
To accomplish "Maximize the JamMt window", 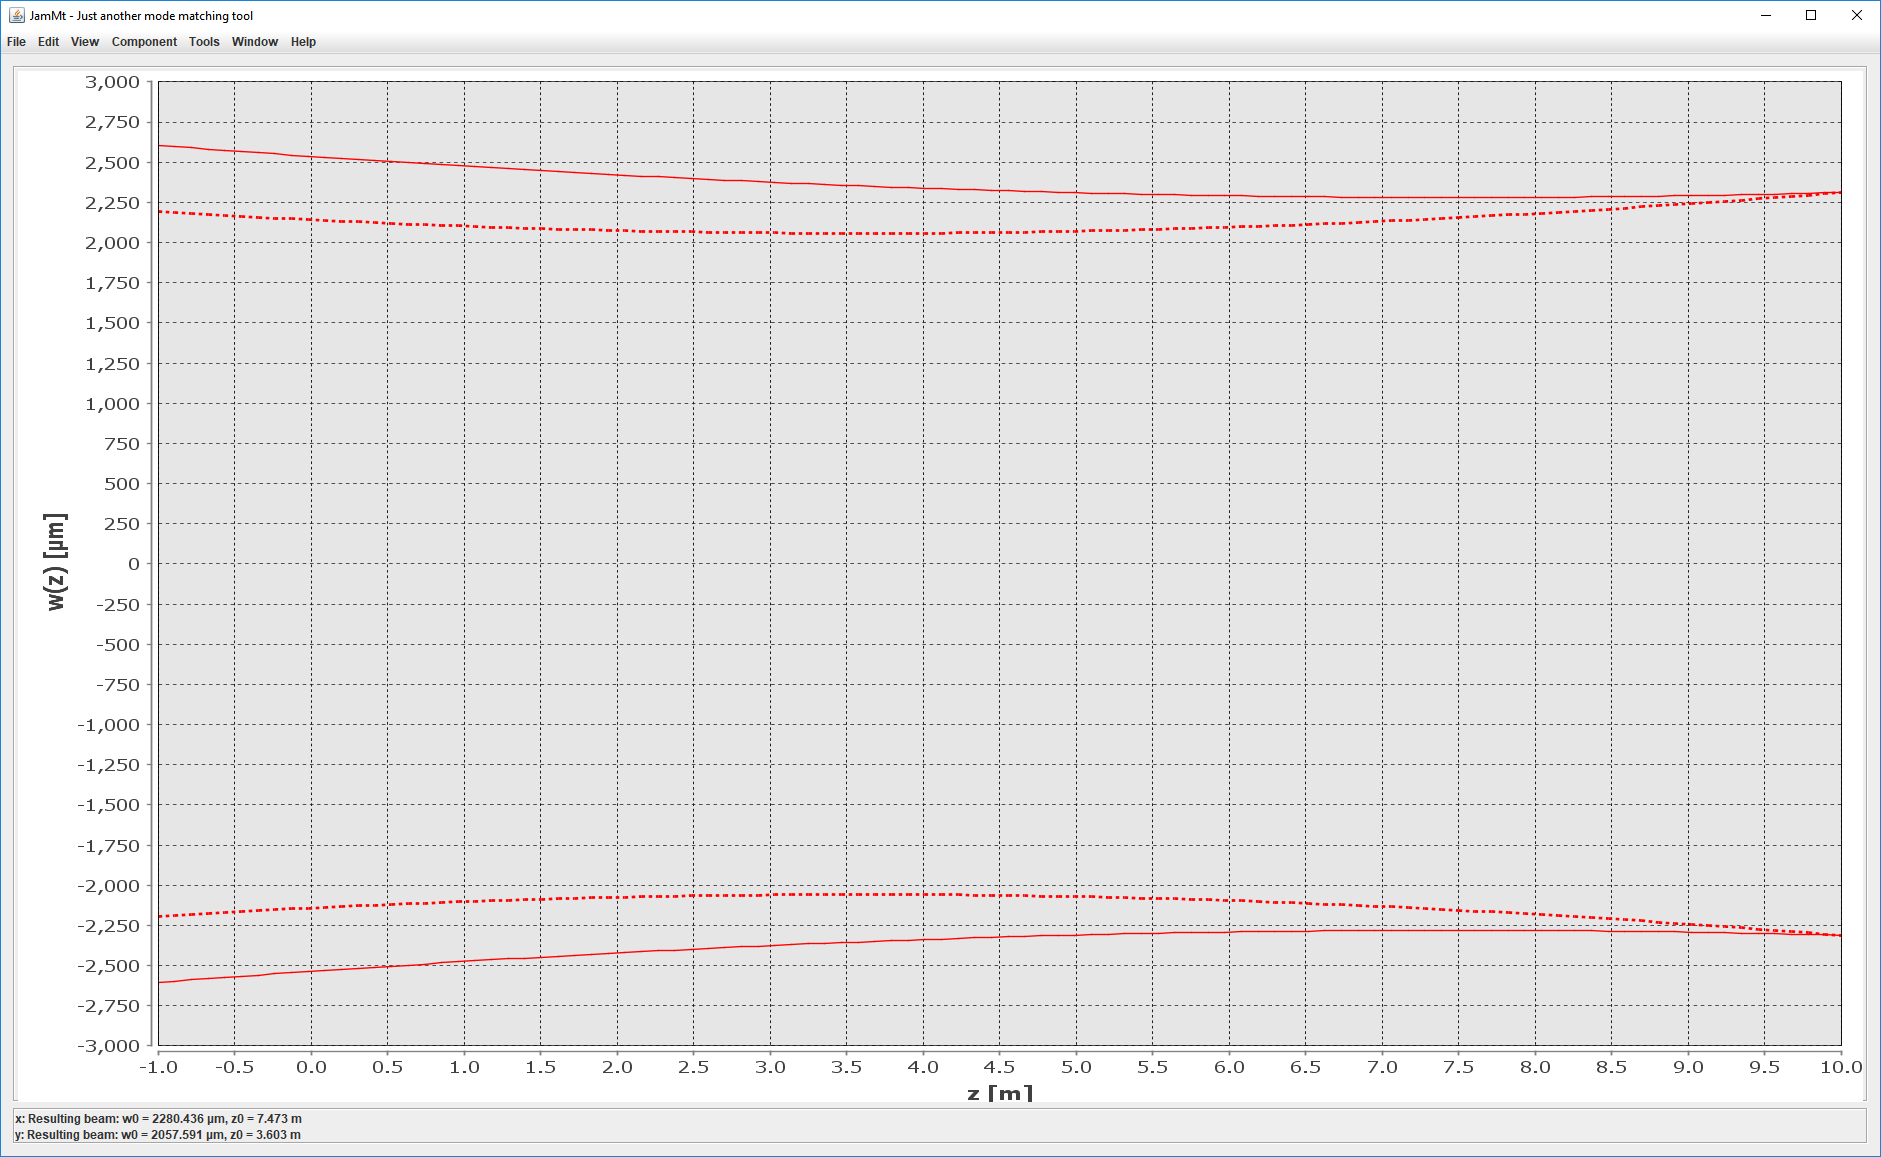I will pos(1811,15).
